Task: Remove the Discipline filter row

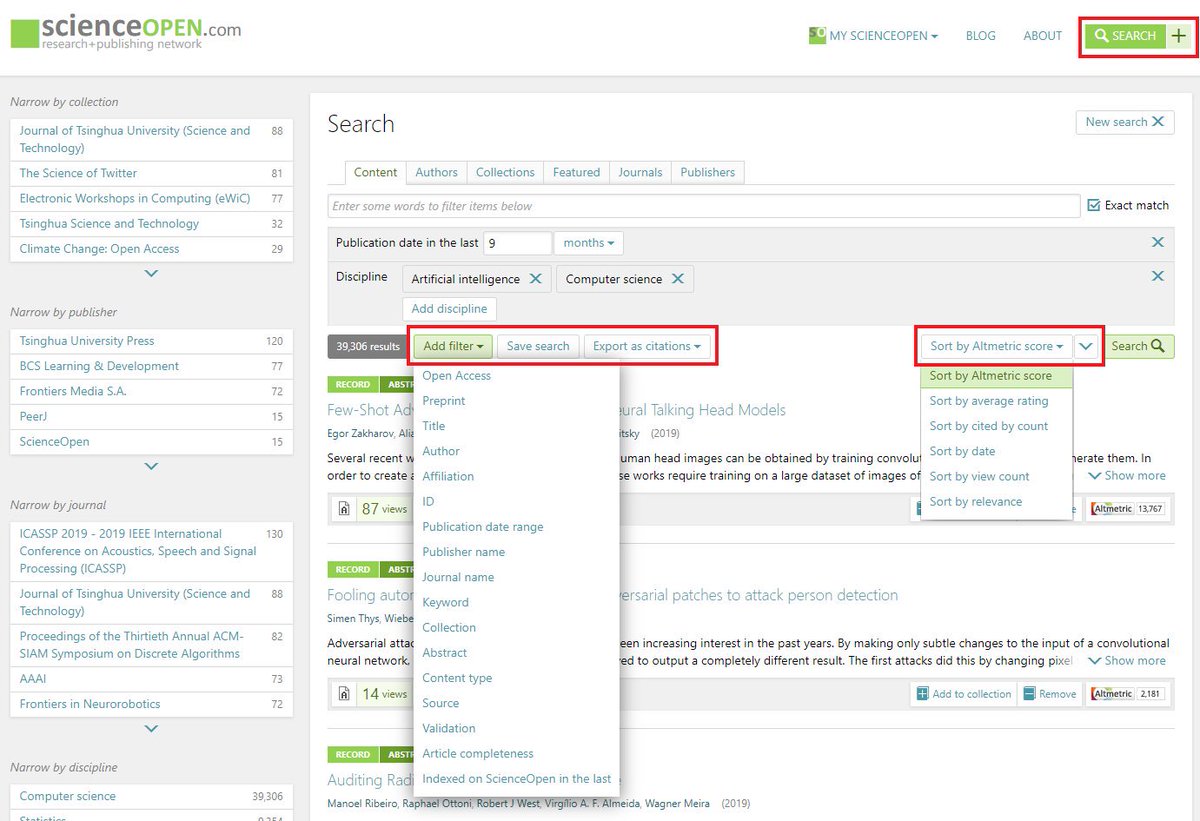Action: (1158, 276)
